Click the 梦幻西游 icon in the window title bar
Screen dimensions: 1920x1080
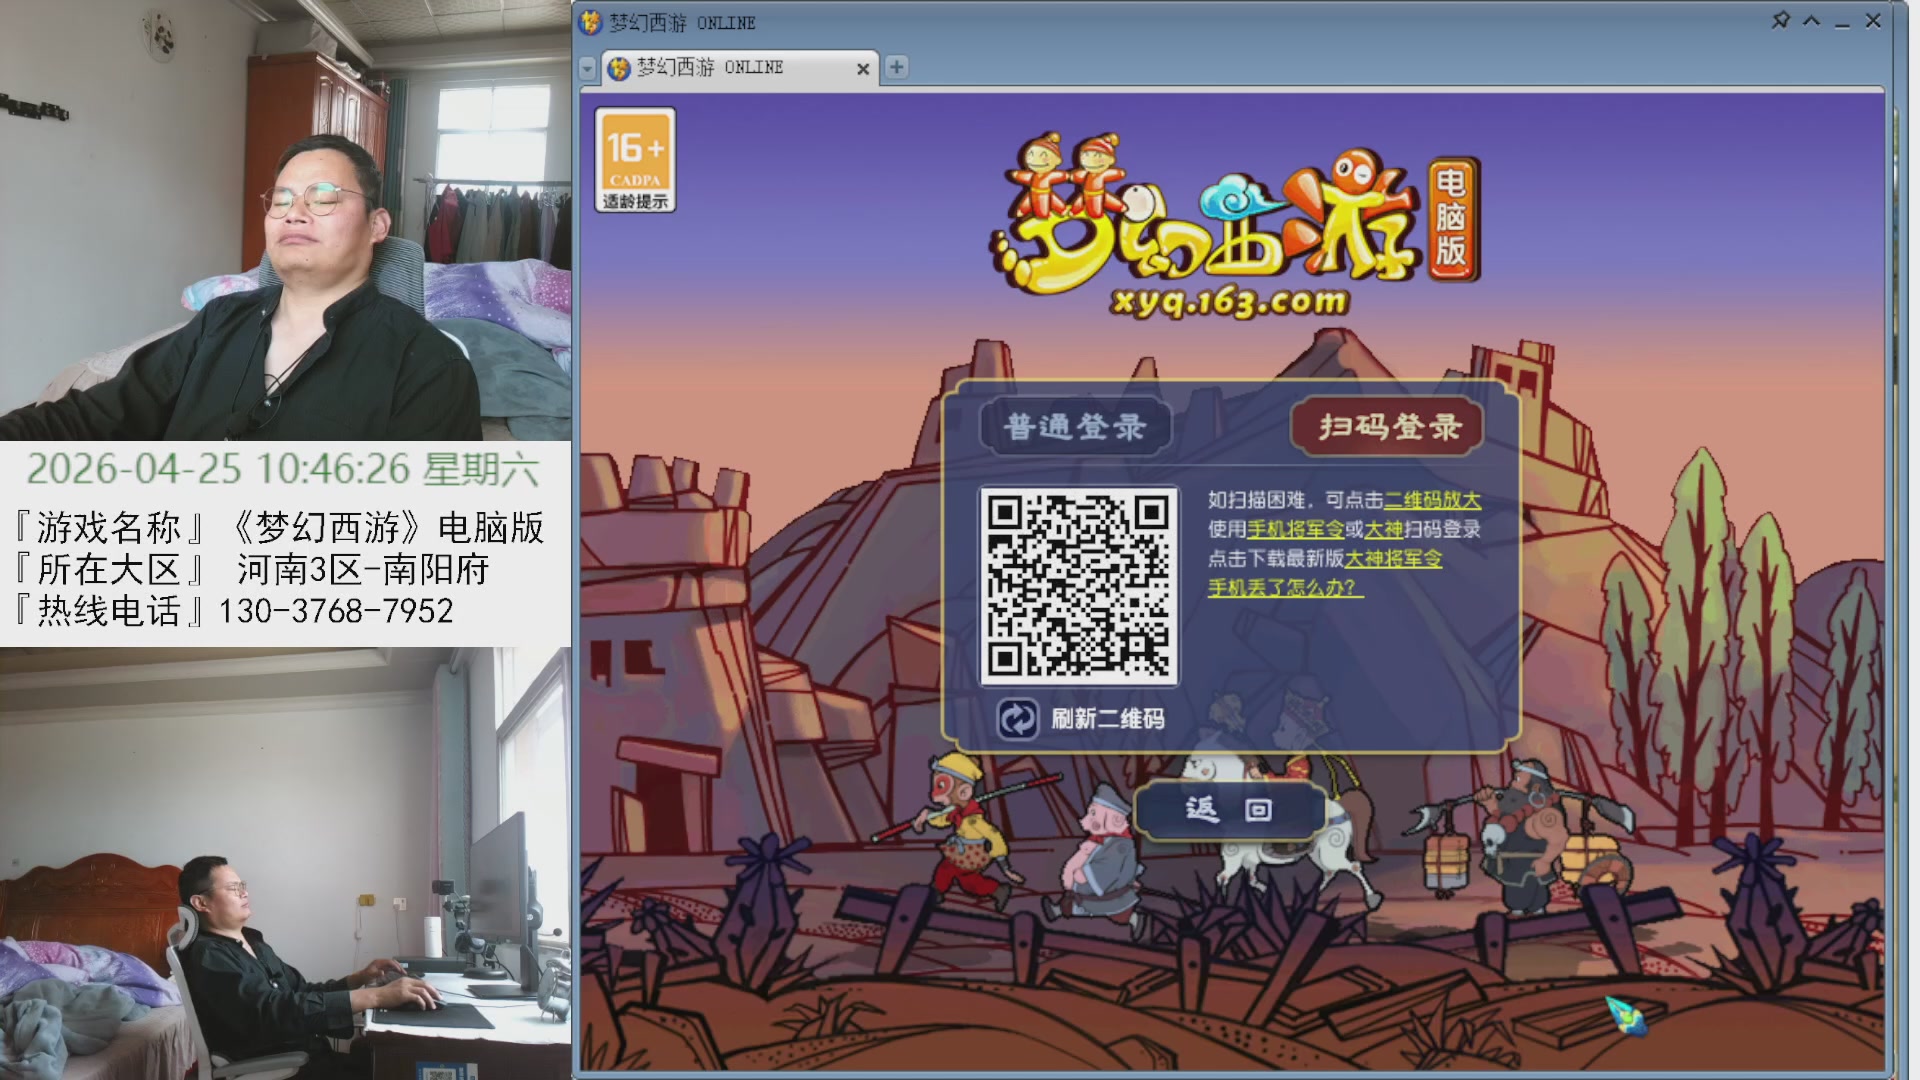[x=589, y=21]
